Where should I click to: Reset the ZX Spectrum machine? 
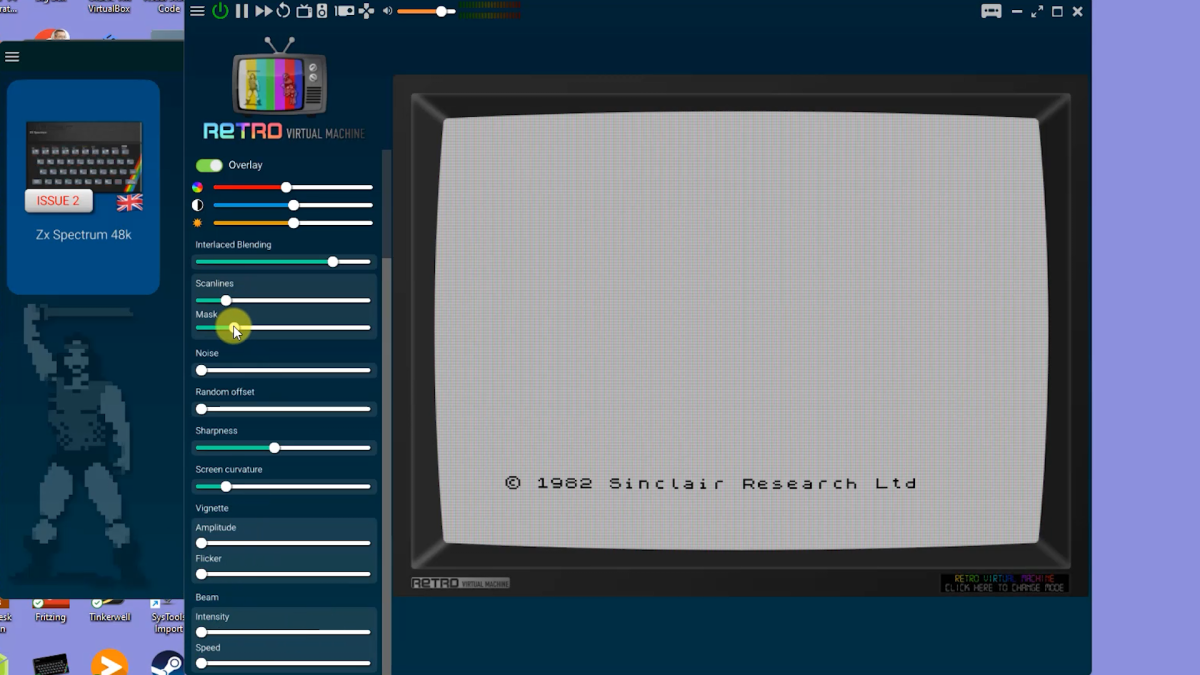point(283,12)
